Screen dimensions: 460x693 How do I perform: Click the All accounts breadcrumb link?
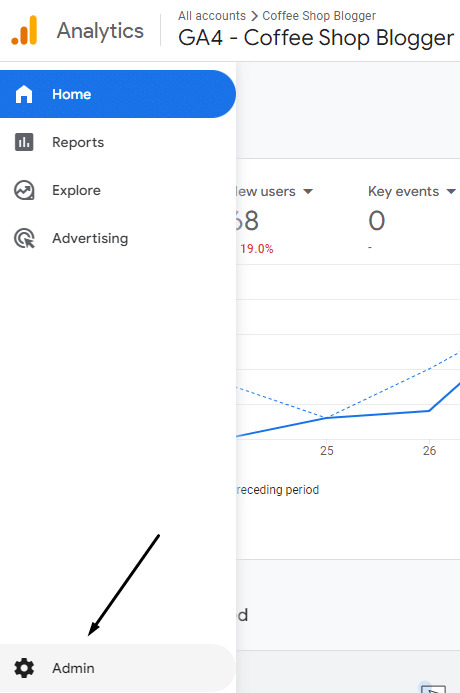click(212, 16)
